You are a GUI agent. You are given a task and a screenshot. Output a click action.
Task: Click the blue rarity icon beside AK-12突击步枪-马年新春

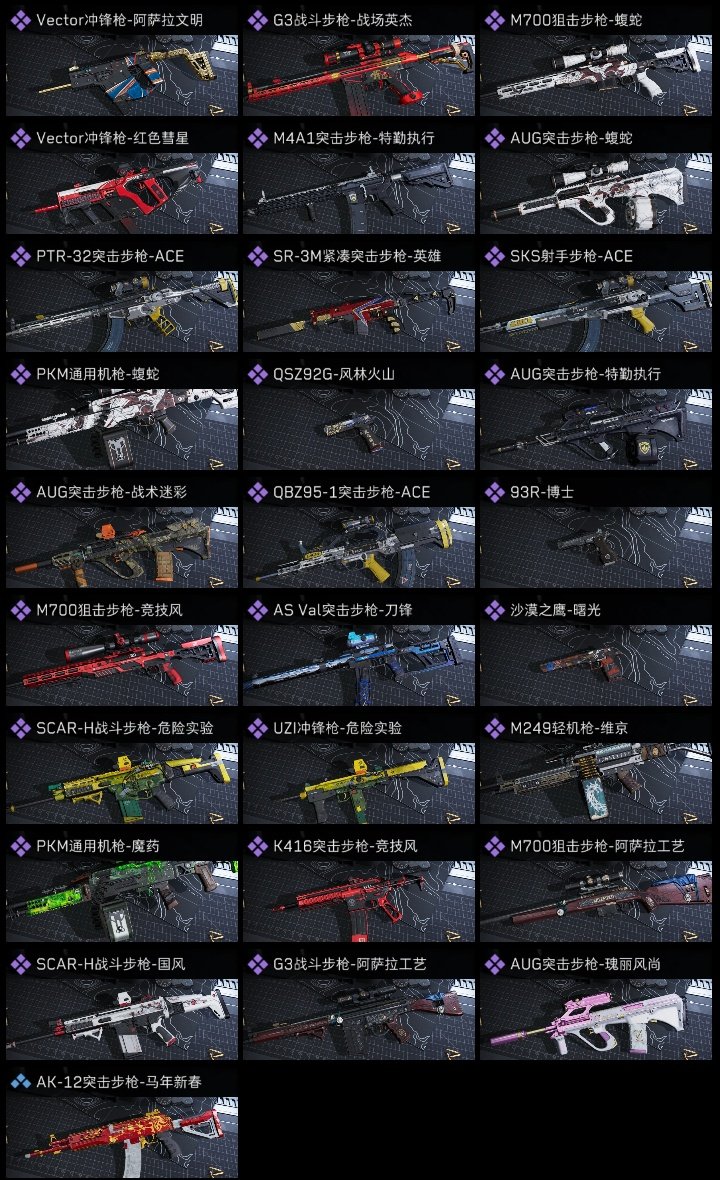click(20, 1082)
